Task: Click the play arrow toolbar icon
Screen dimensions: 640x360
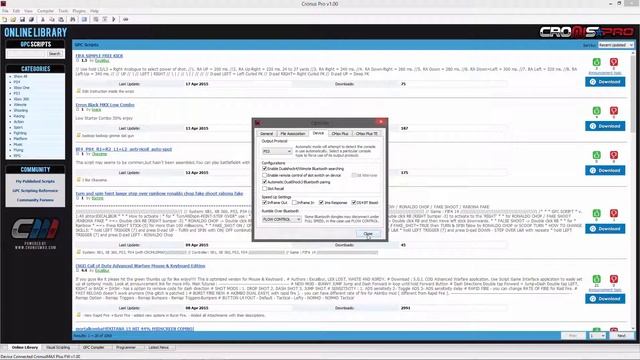Action: tap(114, 19)
